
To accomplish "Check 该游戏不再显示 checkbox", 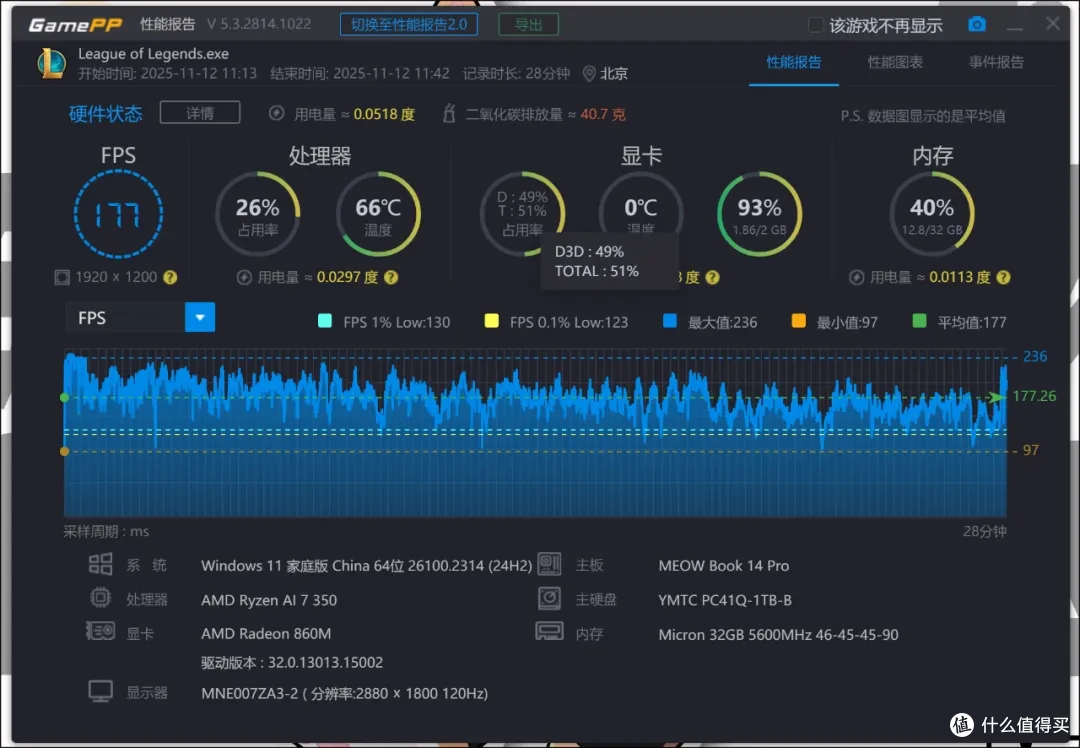I will (816, 25).
